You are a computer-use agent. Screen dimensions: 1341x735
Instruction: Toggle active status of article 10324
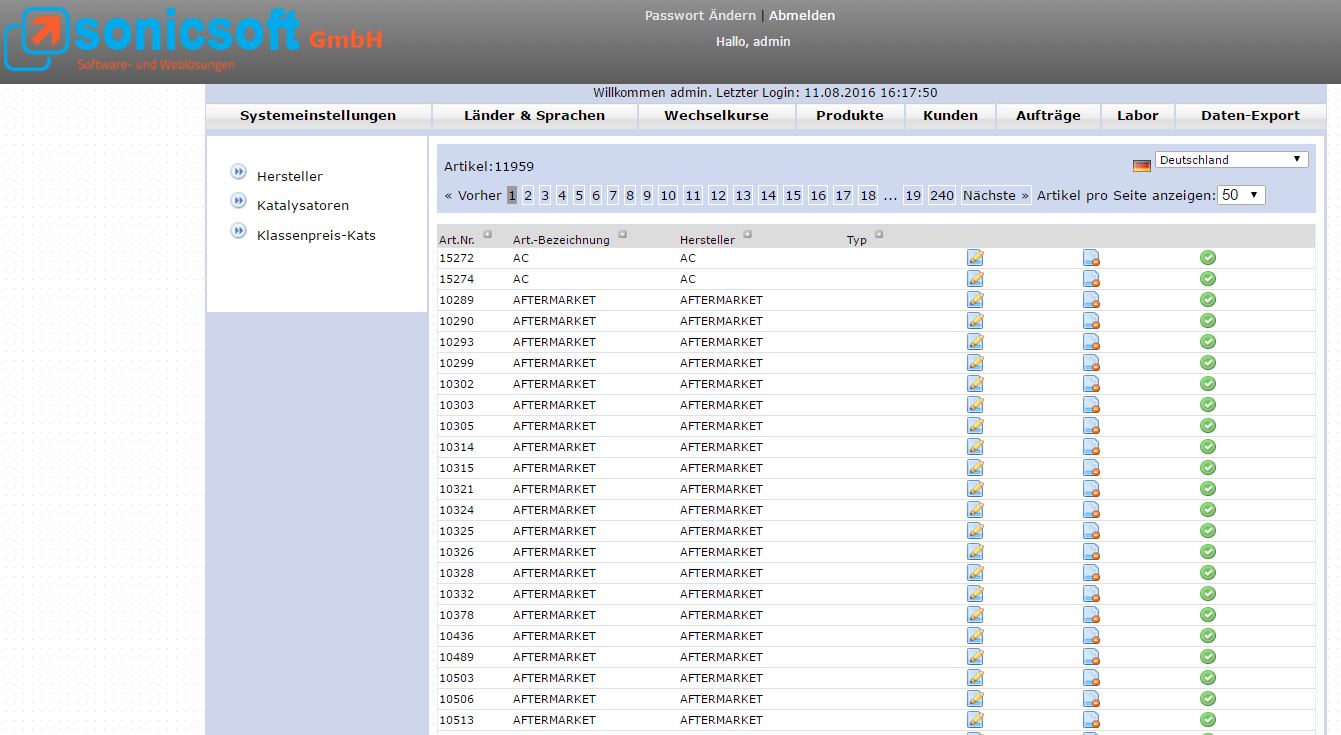(1208, 510)
